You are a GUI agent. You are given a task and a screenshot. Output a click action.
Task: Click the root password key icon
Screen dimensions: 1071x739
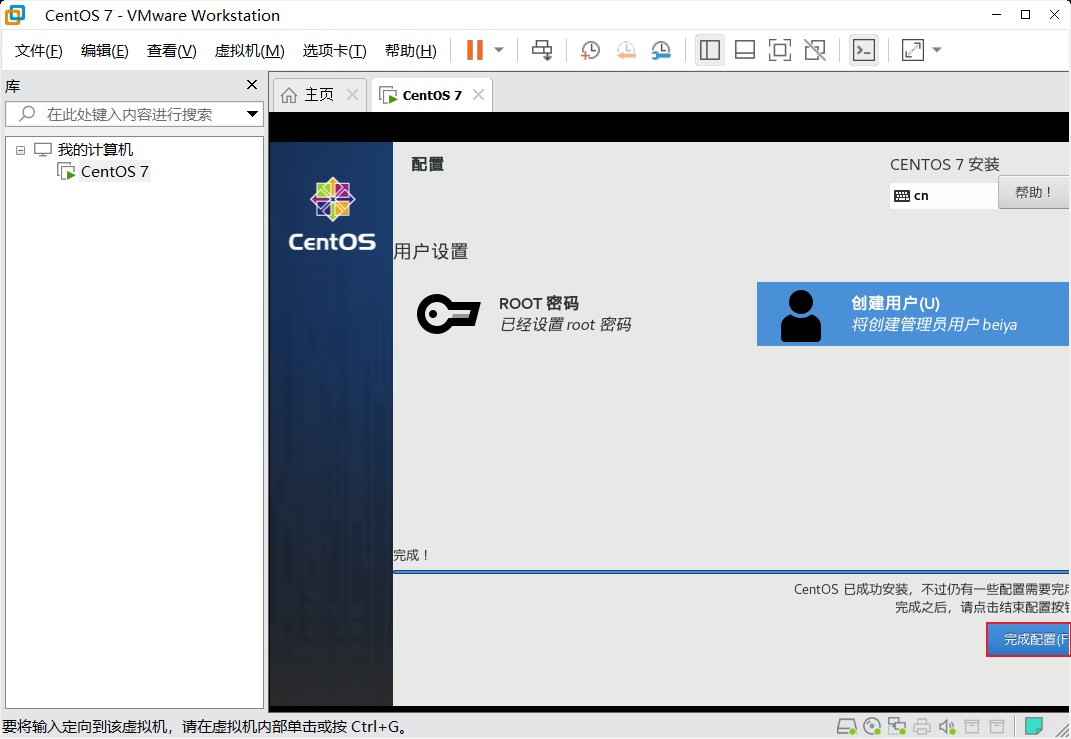click(x=448, y=313)
